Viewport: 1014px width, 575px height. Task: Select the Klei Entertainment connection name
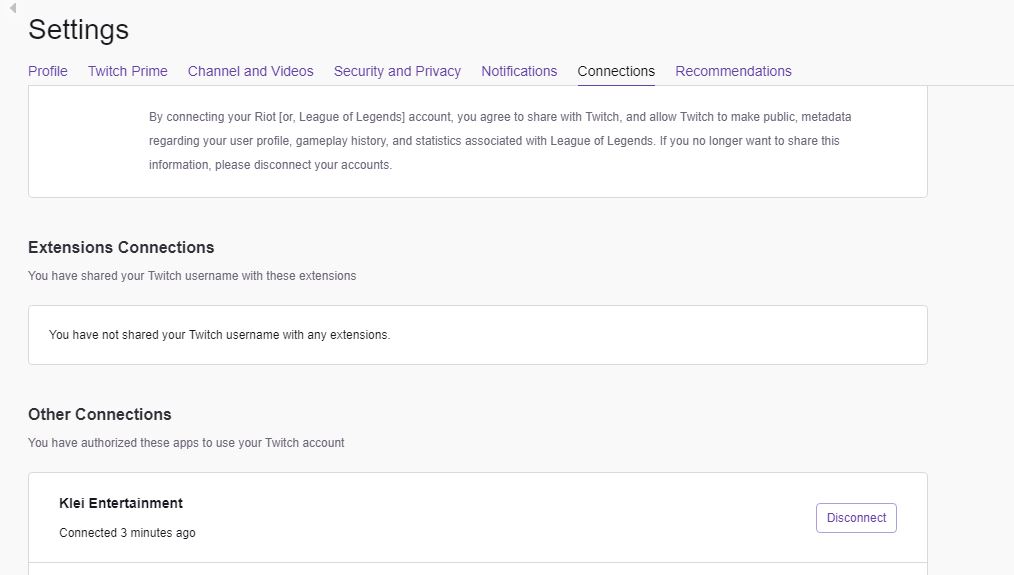coord(121,503)
